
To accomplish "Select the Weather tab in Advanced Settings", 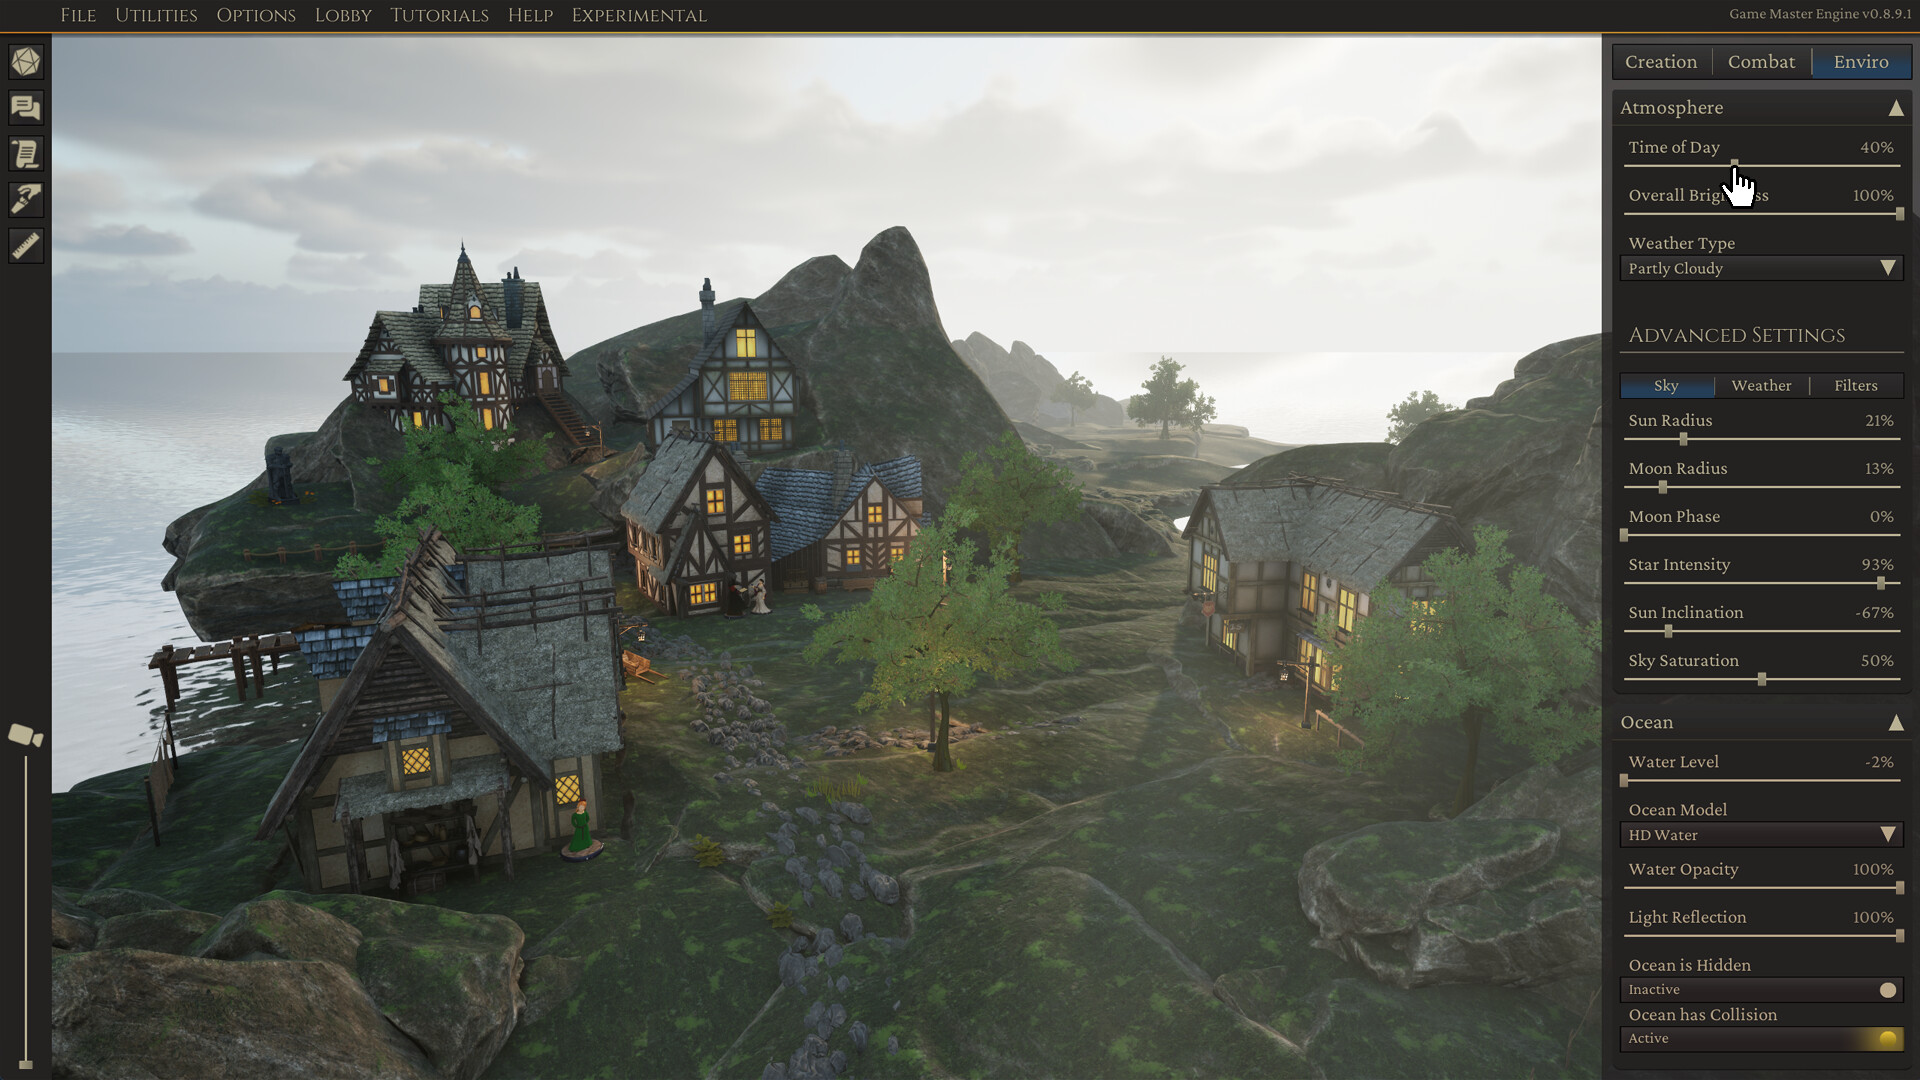I will pos(1762,385).
